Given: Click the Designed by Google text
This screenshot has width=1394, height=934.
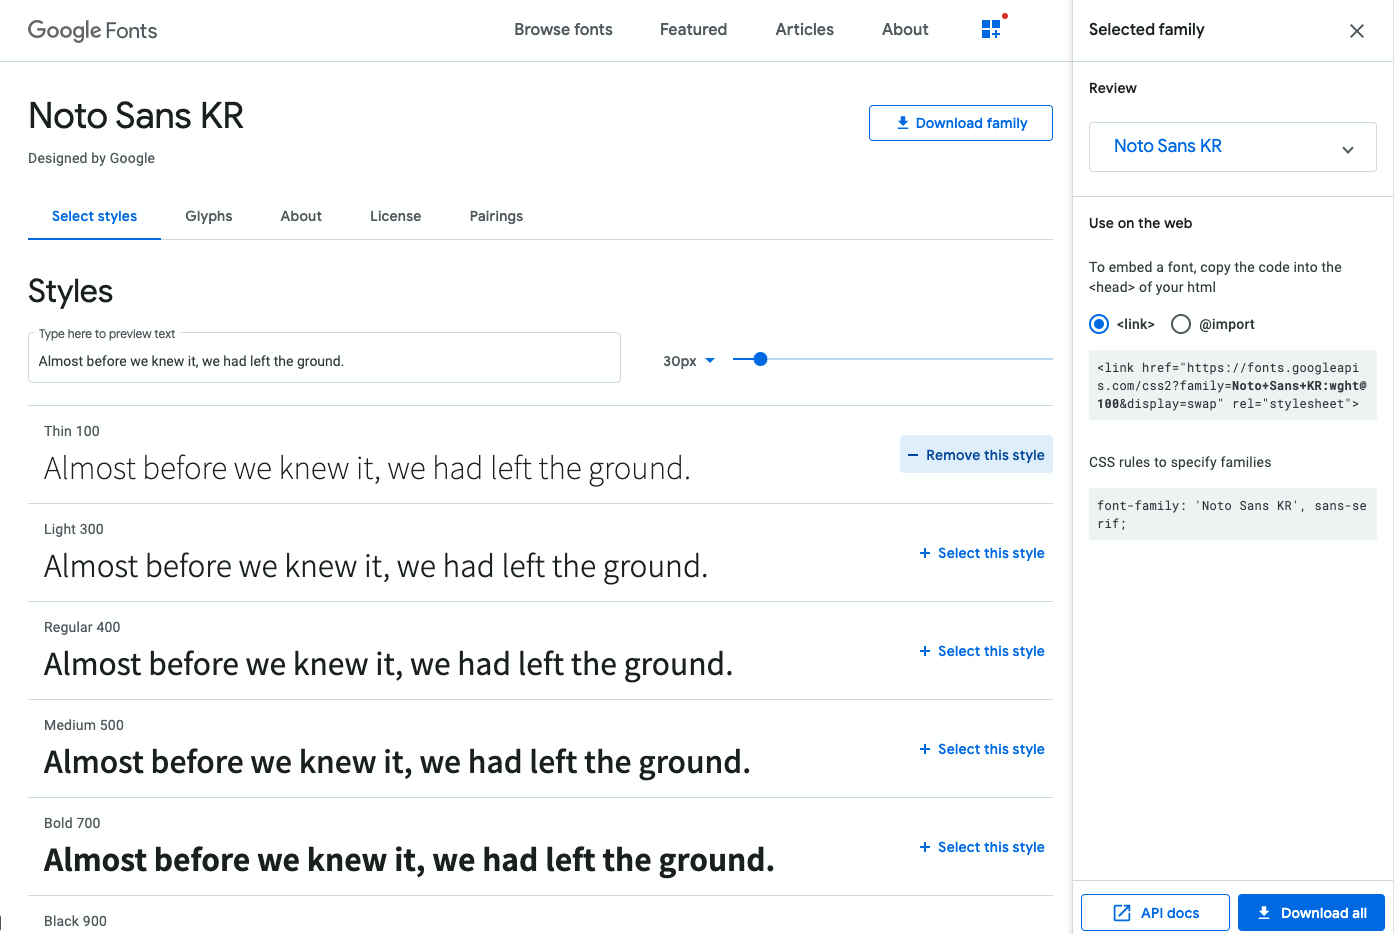Looking at the screenshot, I should point(91,158).
